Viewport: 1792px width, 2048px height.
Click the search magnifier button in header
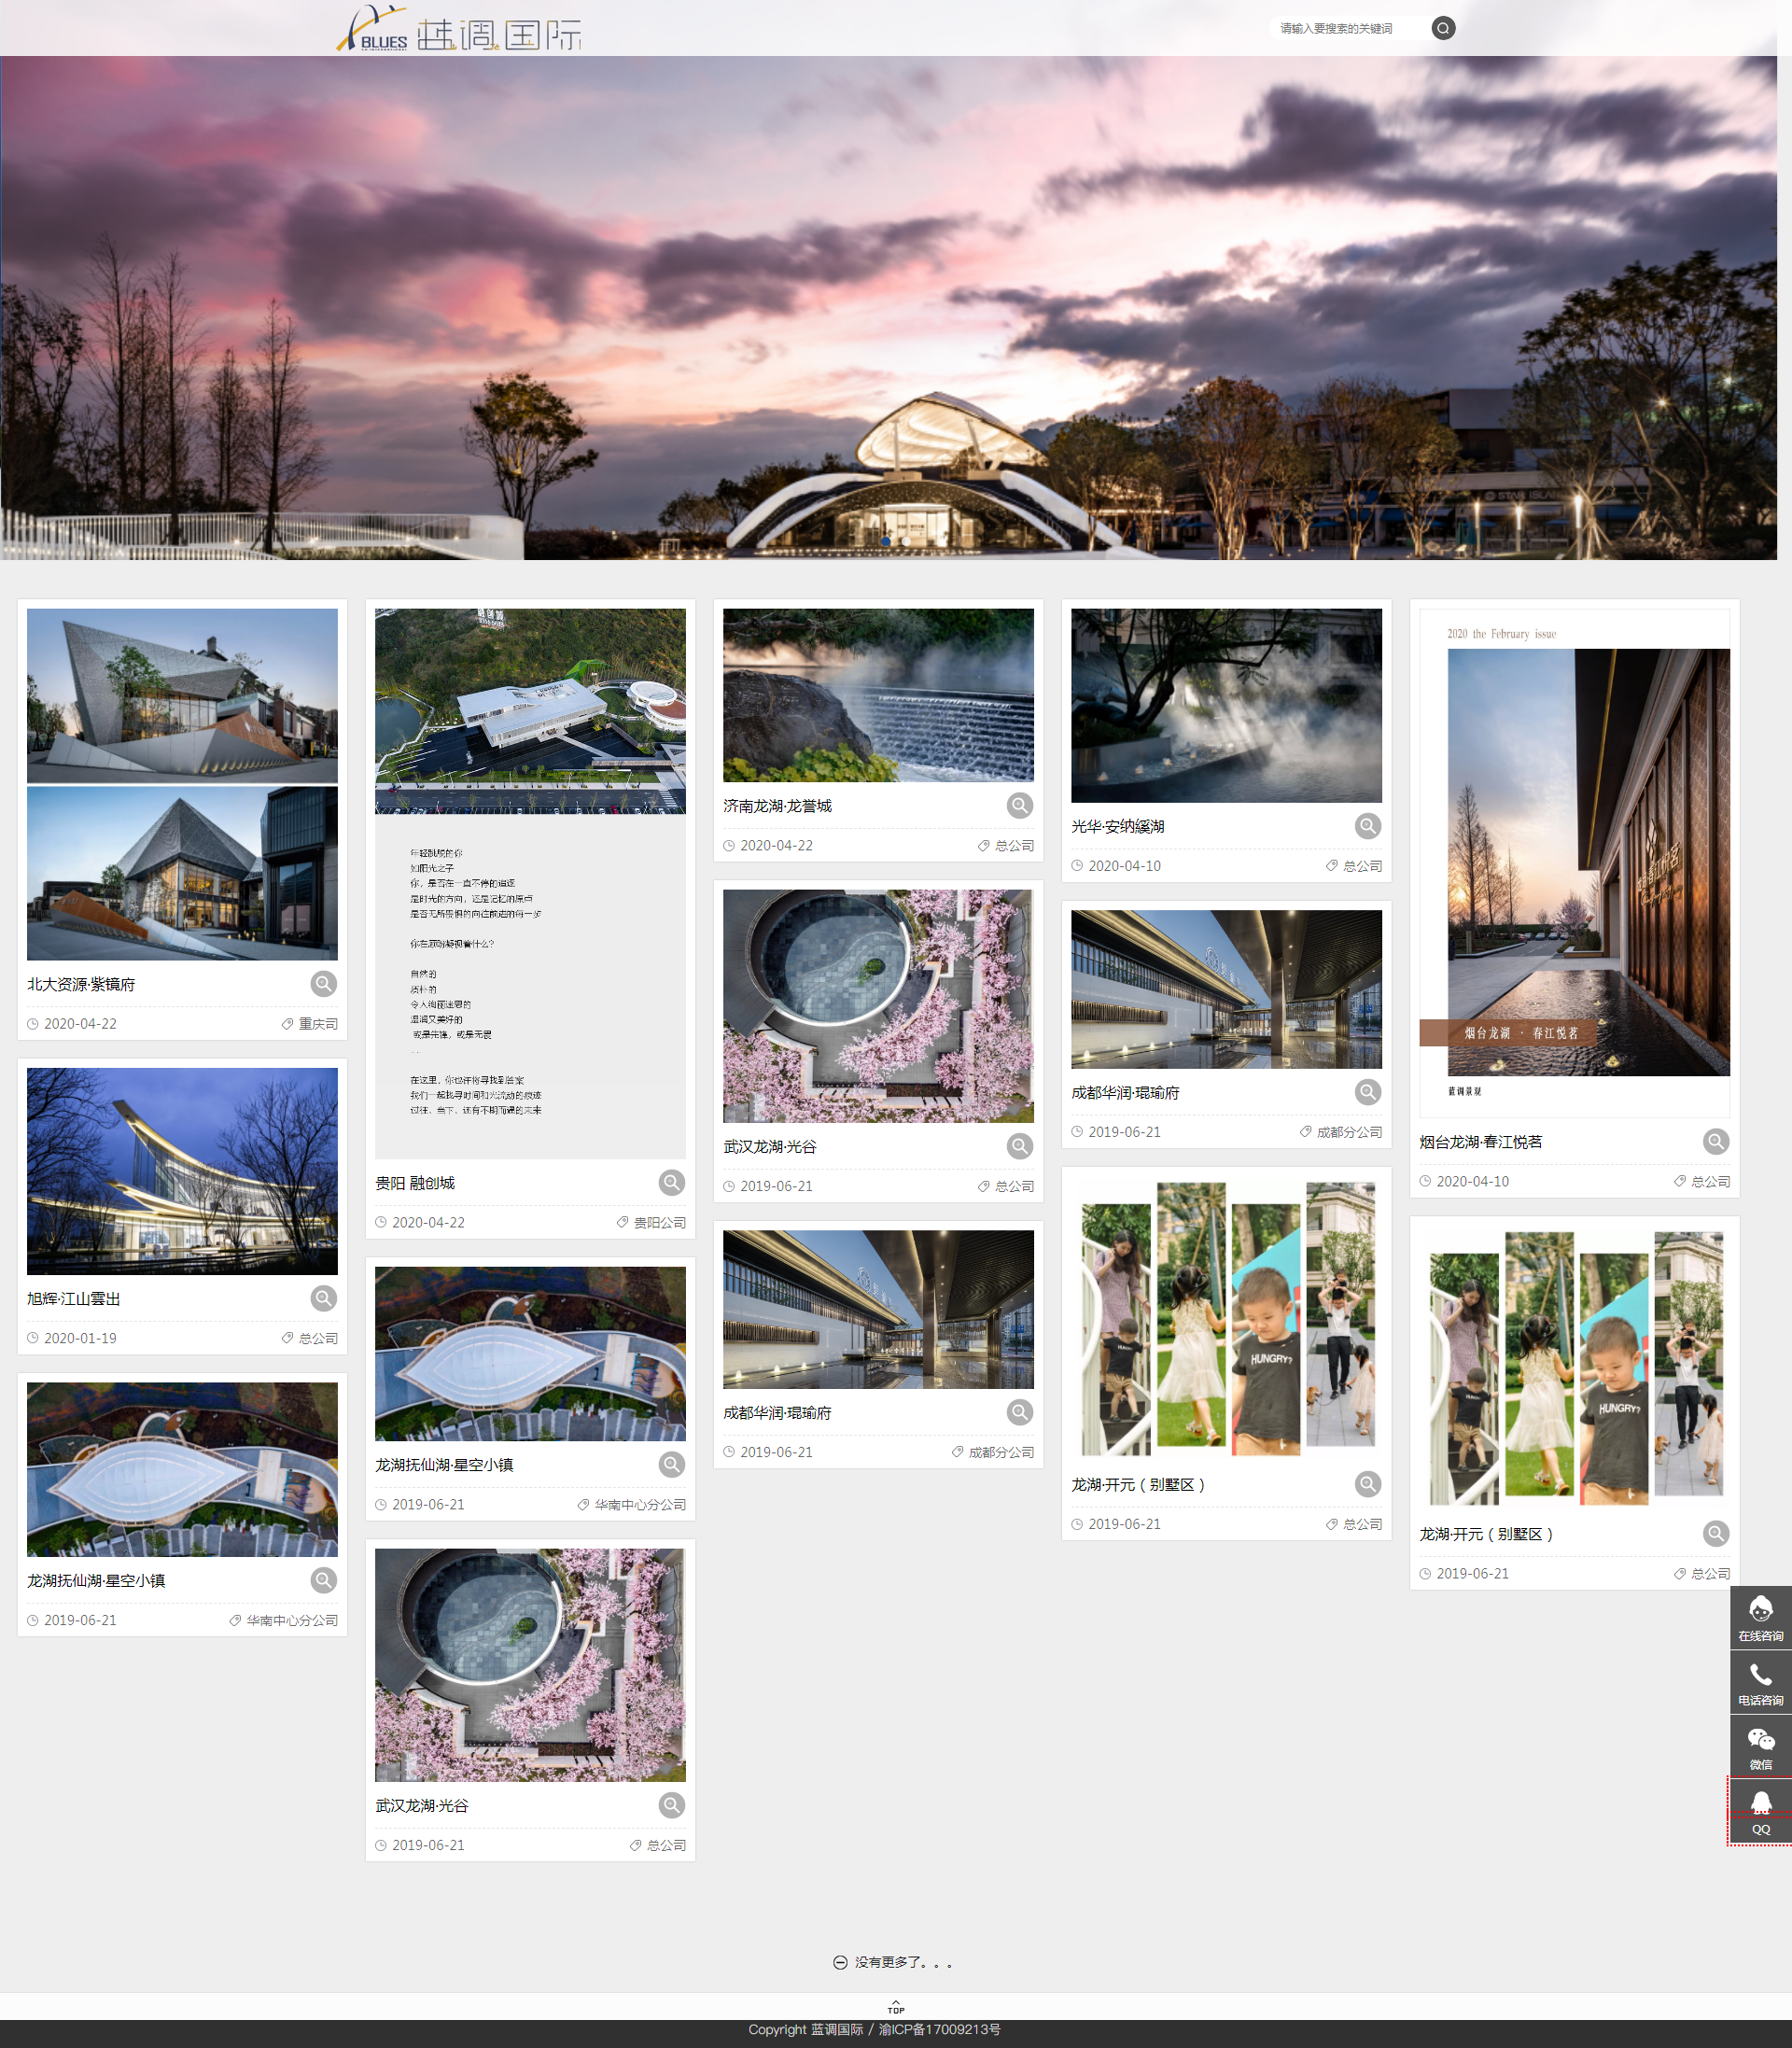[1442, 28]
